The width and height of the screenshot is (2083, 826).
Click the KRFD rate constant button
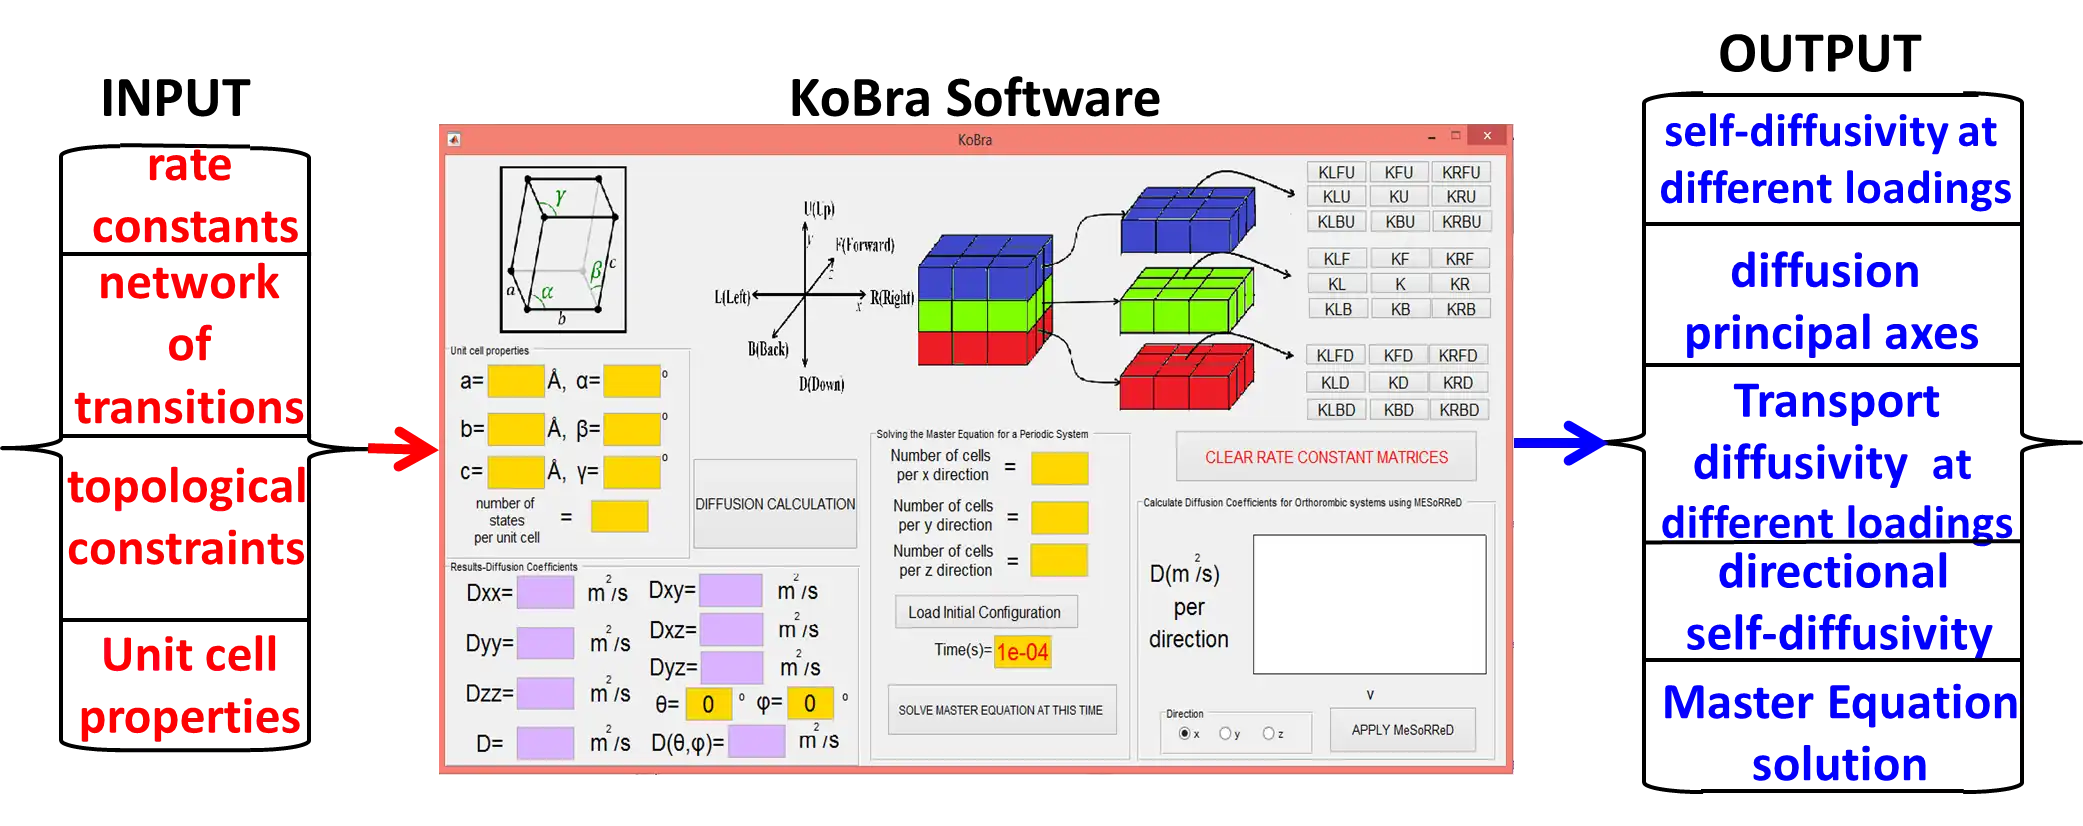tap(1459, 355)
